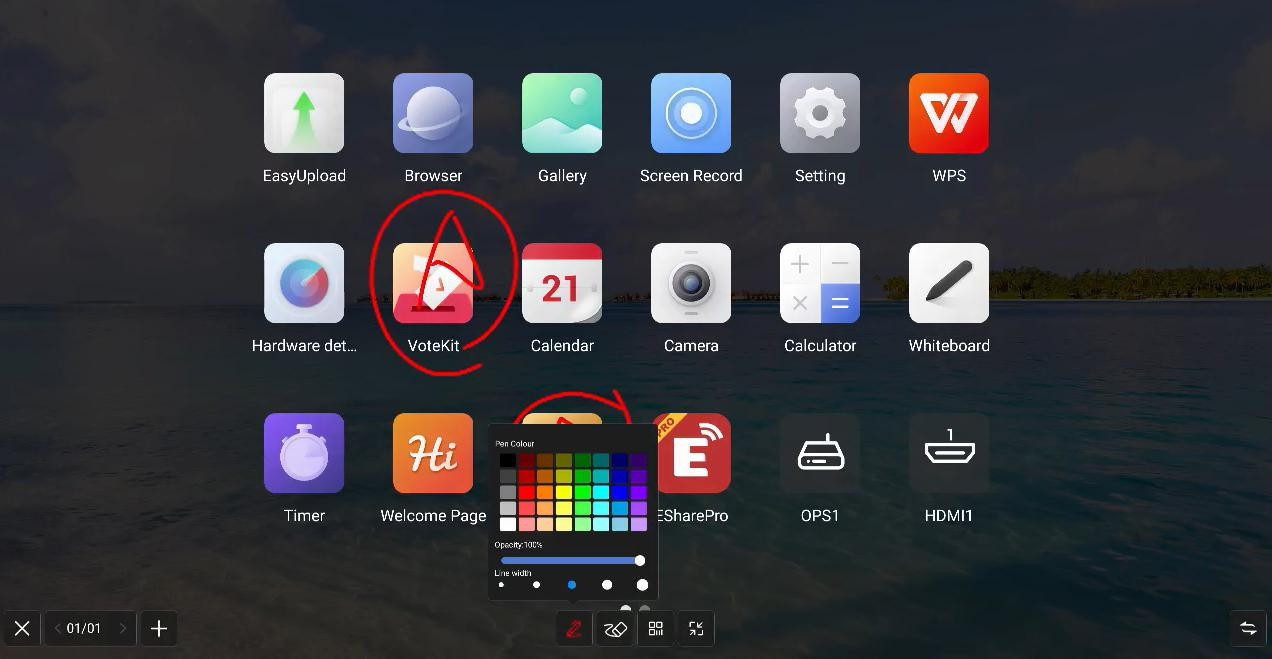Select the blue medium line width
The image size is (1272, 659).
tap(572, 585)
